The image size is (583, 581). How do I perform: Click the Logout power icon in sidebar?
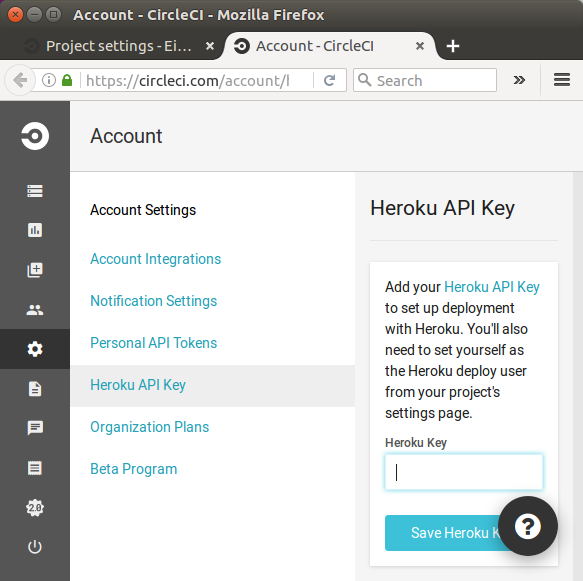pyautogui.click(x=35, y=547)
